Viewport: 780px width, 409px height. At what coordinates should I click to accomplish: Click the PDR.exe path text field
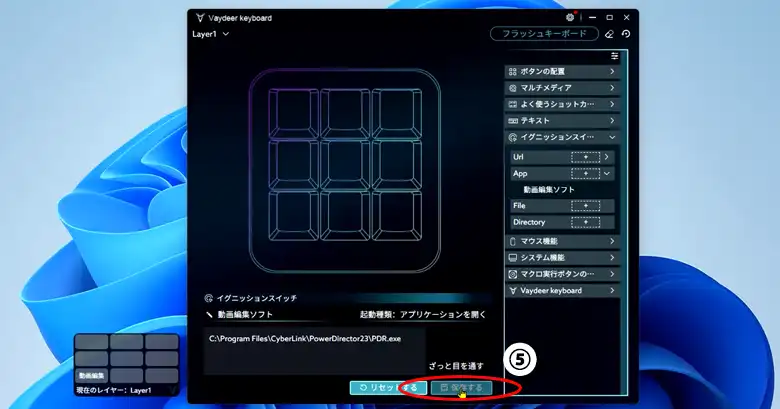pos(314,351)
